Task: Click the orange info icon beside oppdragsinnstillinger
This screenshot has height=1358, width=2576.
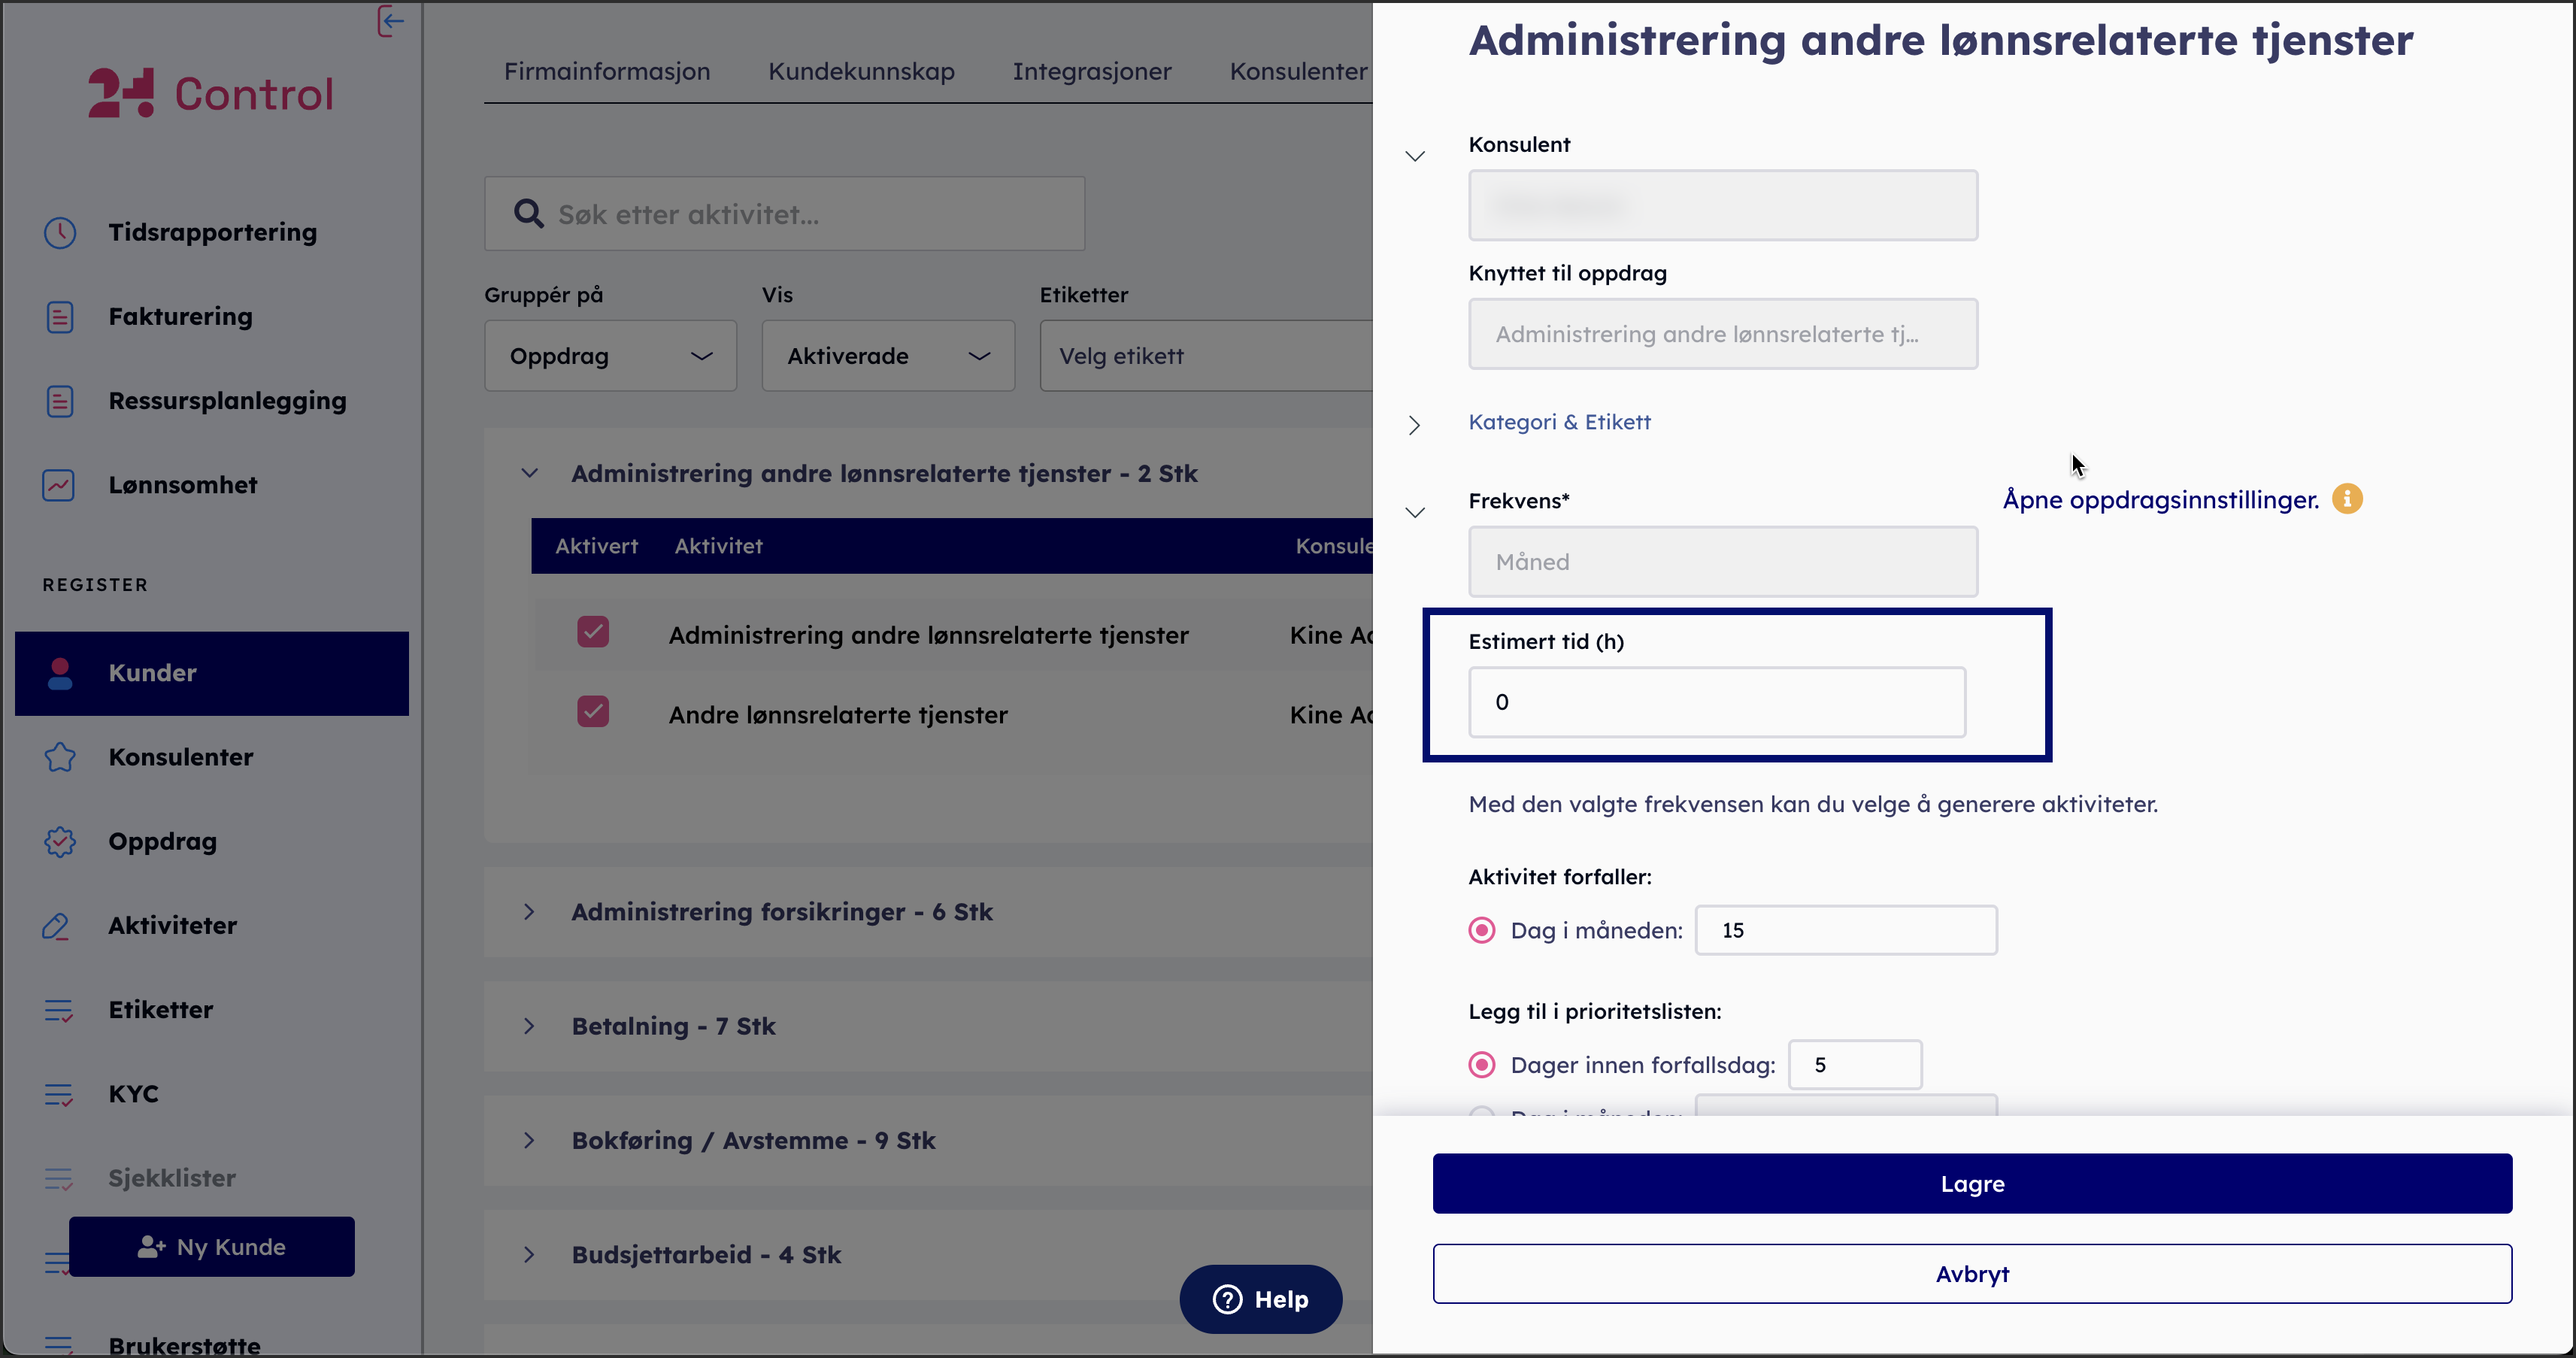Action: coord(2347,499)
